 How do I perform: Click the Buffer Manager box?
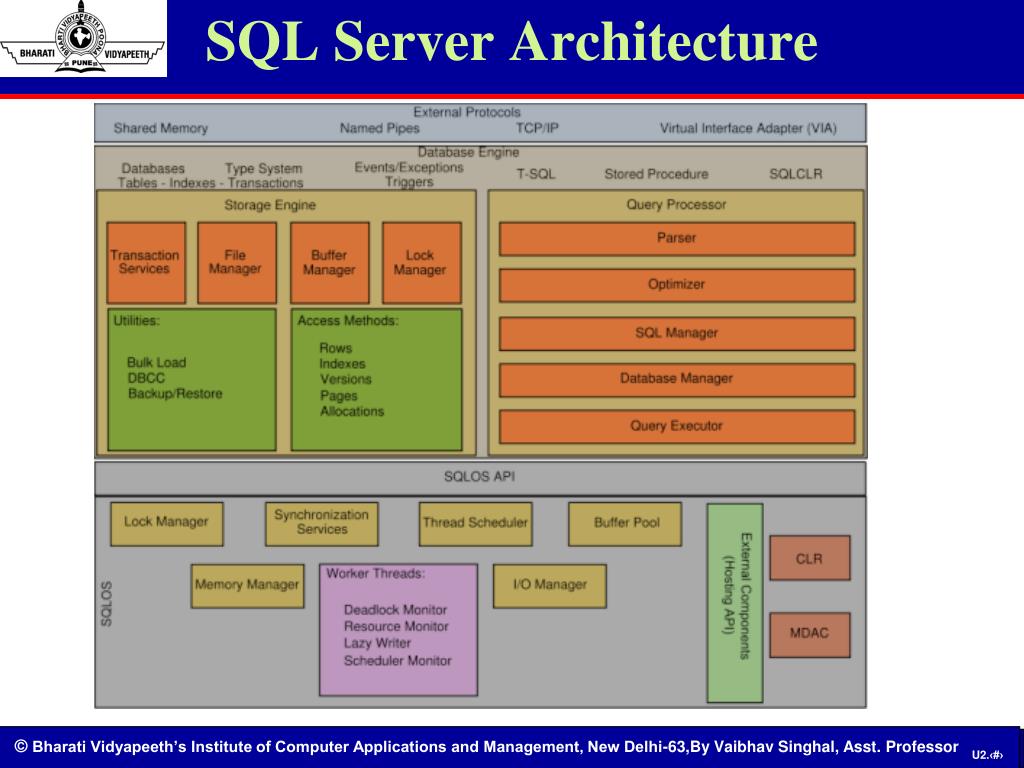pyautogui.click(x=330, y=263)
